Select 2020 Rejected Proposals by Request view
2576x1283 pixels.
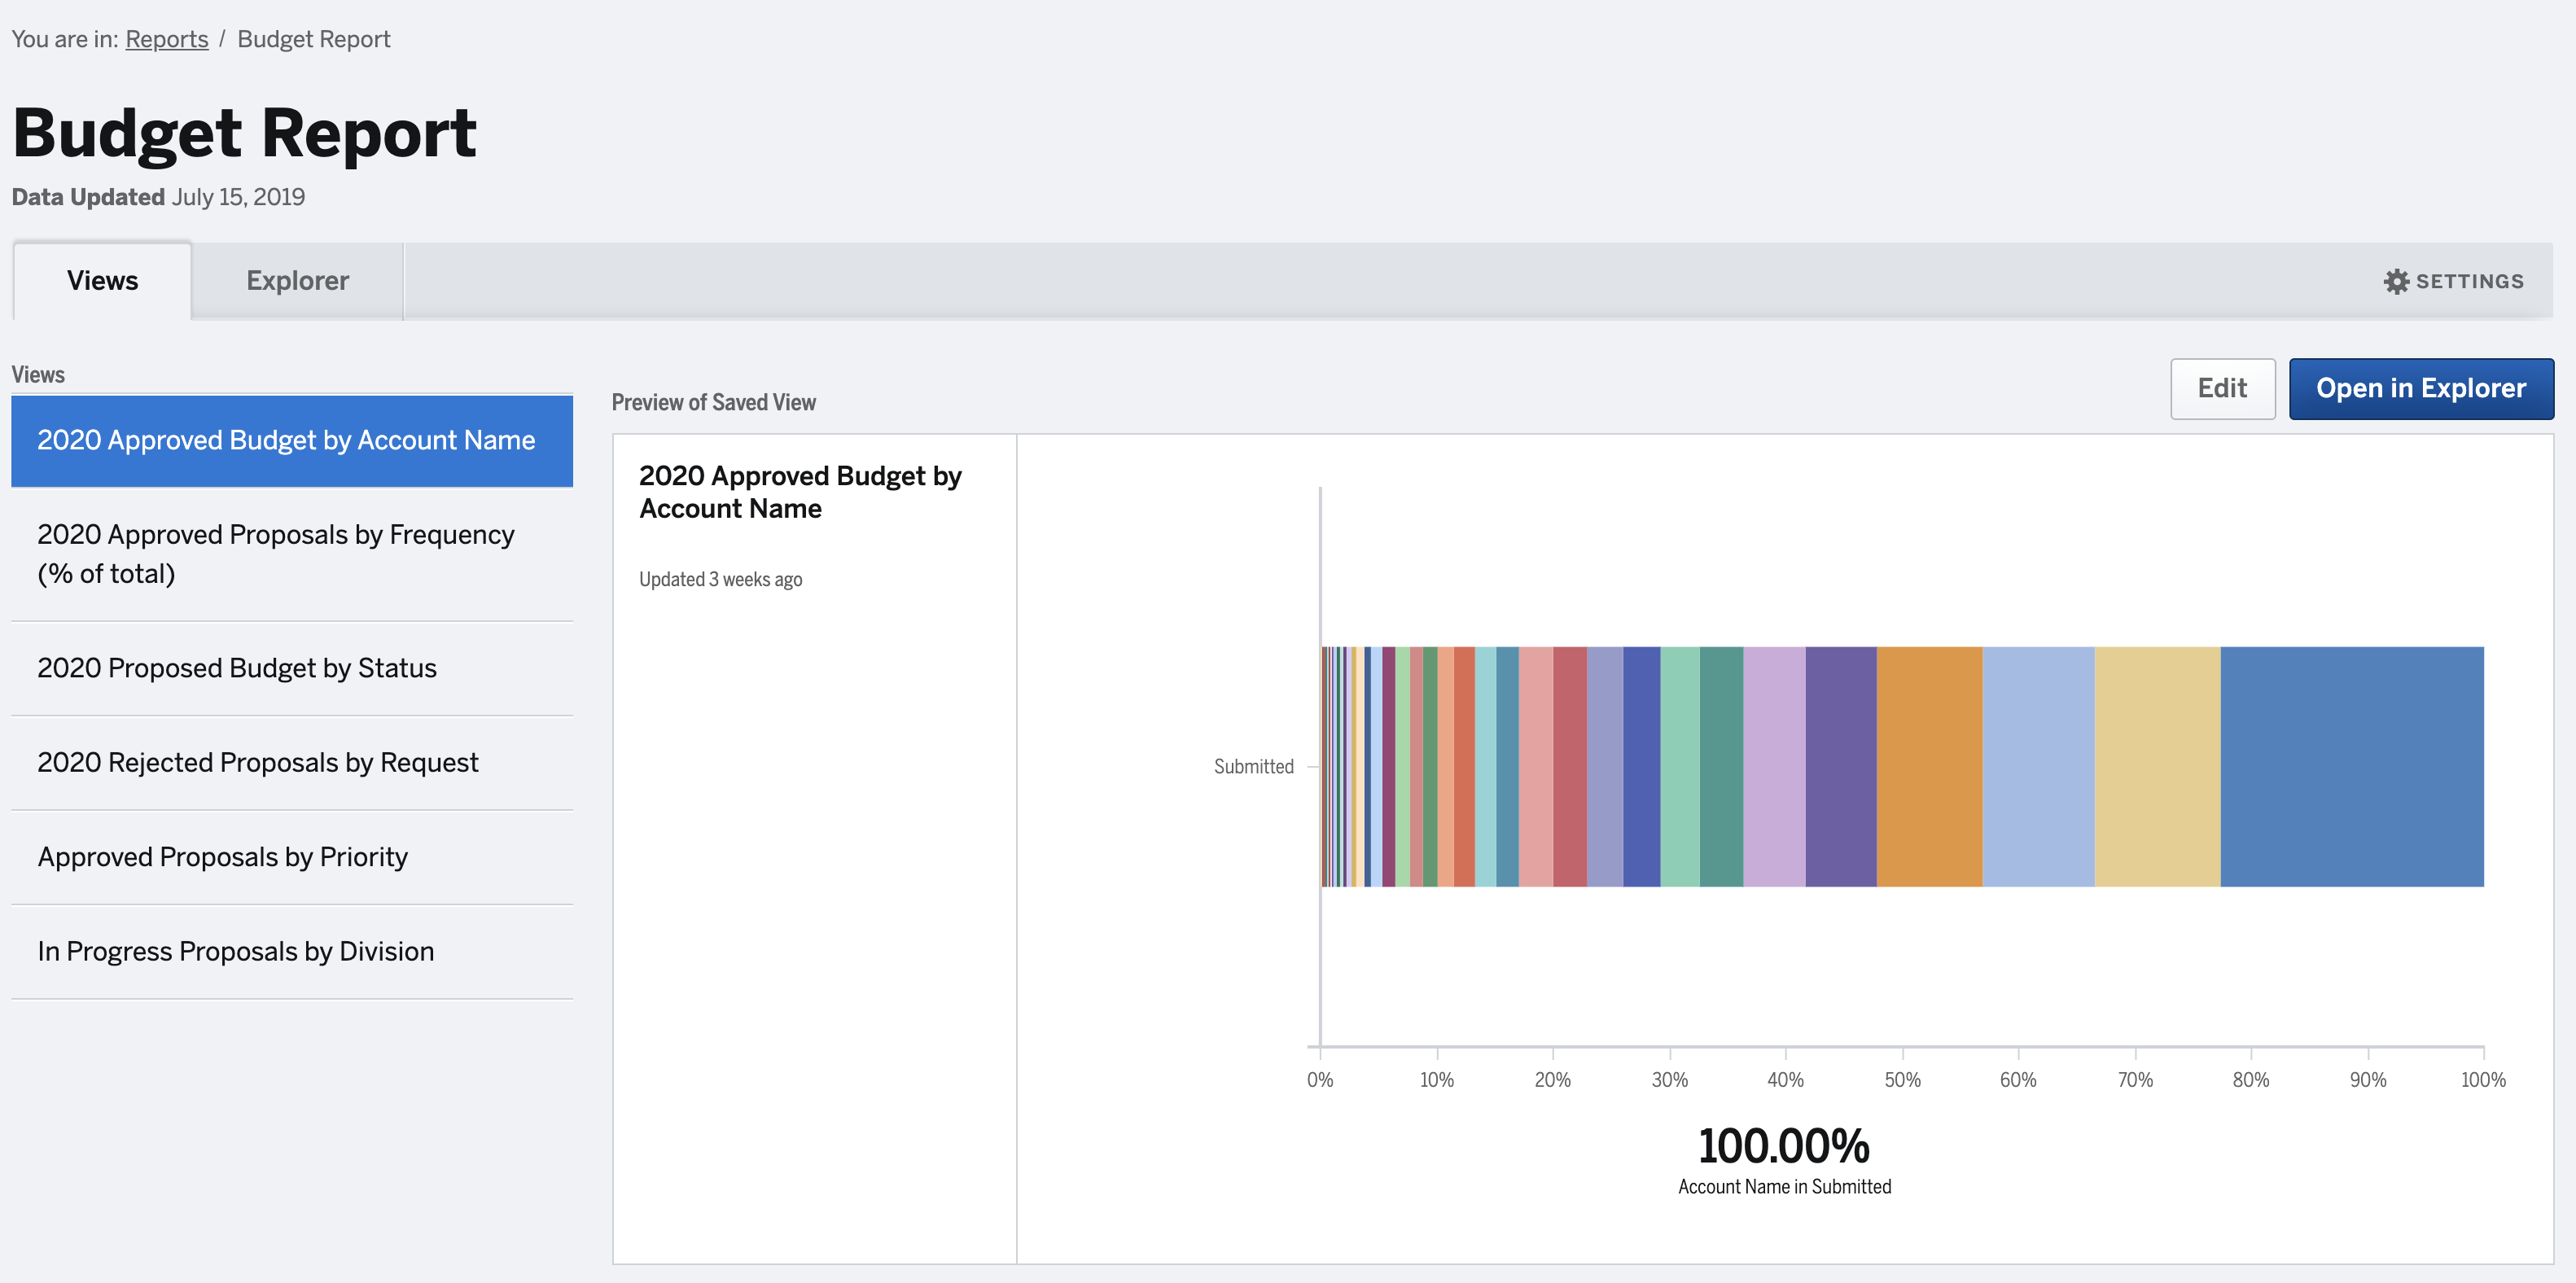(257, 763)
